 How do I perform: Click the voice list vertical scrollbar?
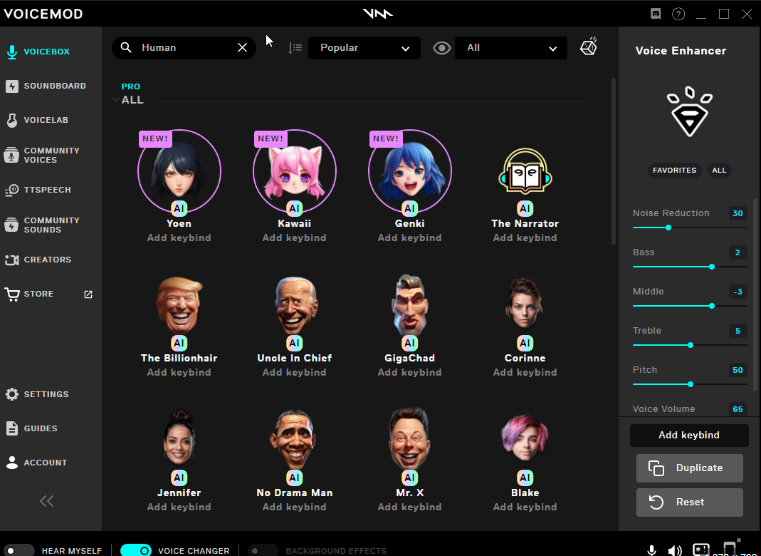613,162
